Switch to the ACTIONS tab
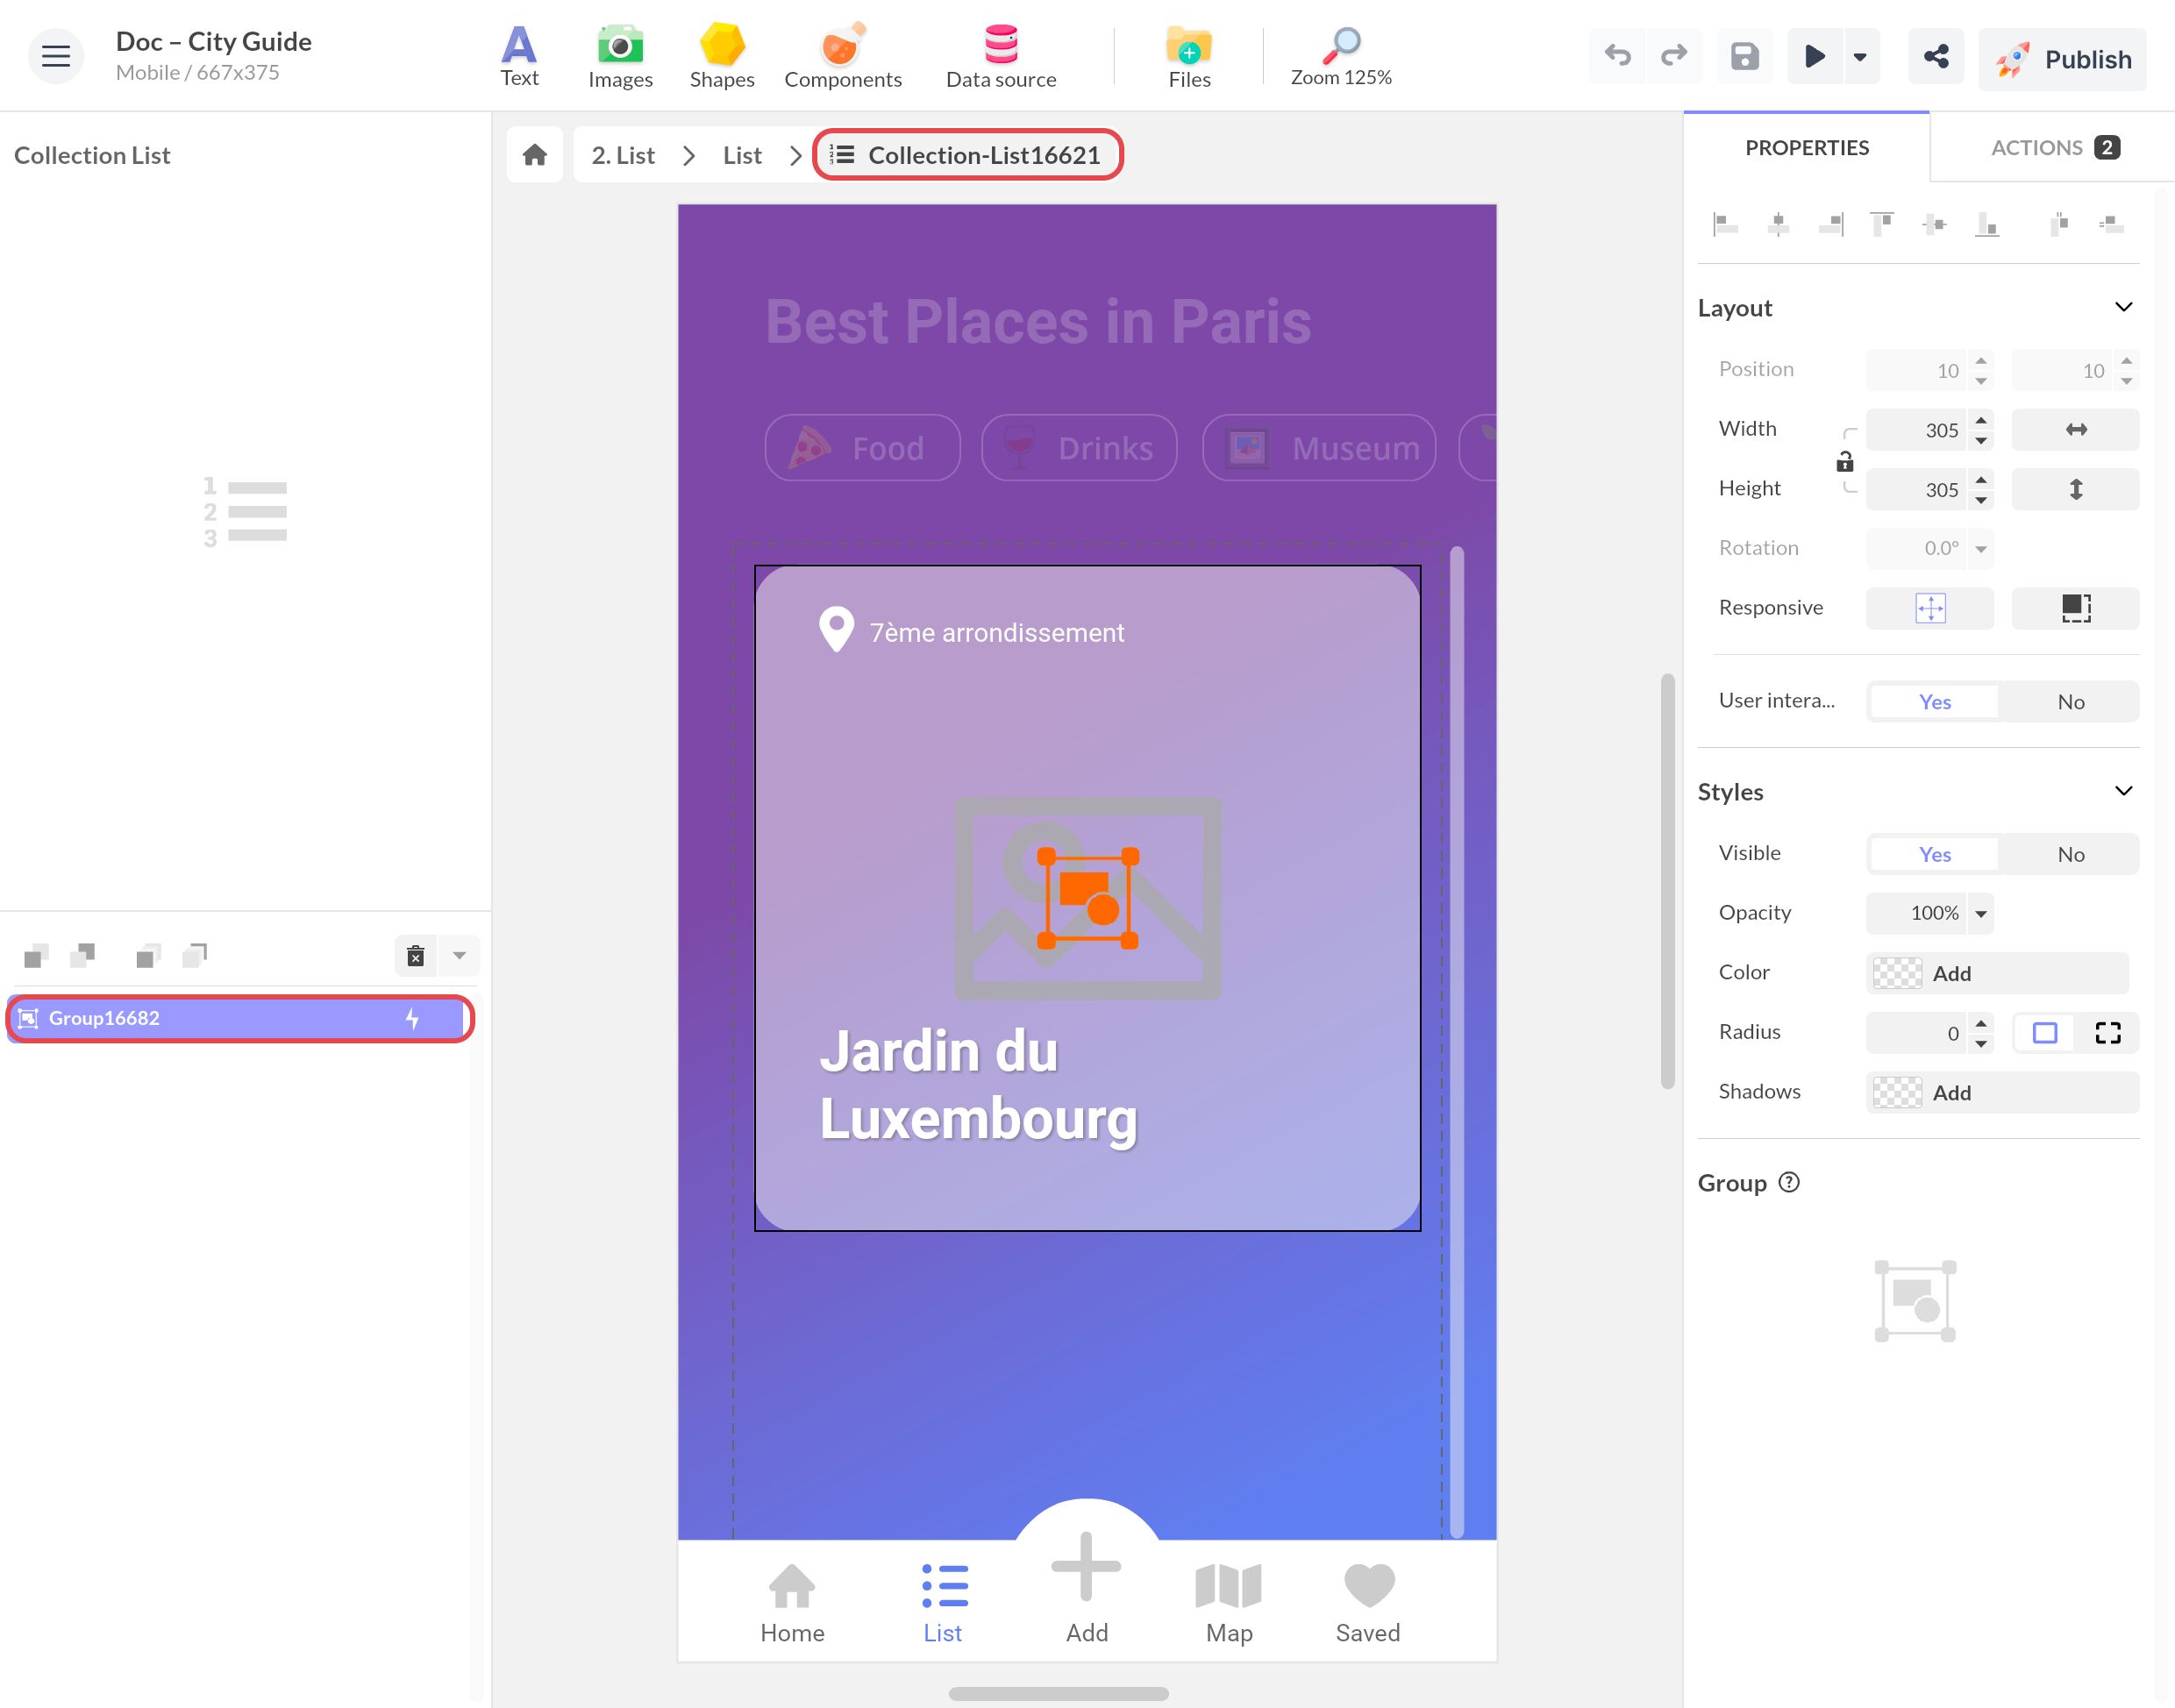Viewport: 2175px width, 1708px height. [2054, 148]
